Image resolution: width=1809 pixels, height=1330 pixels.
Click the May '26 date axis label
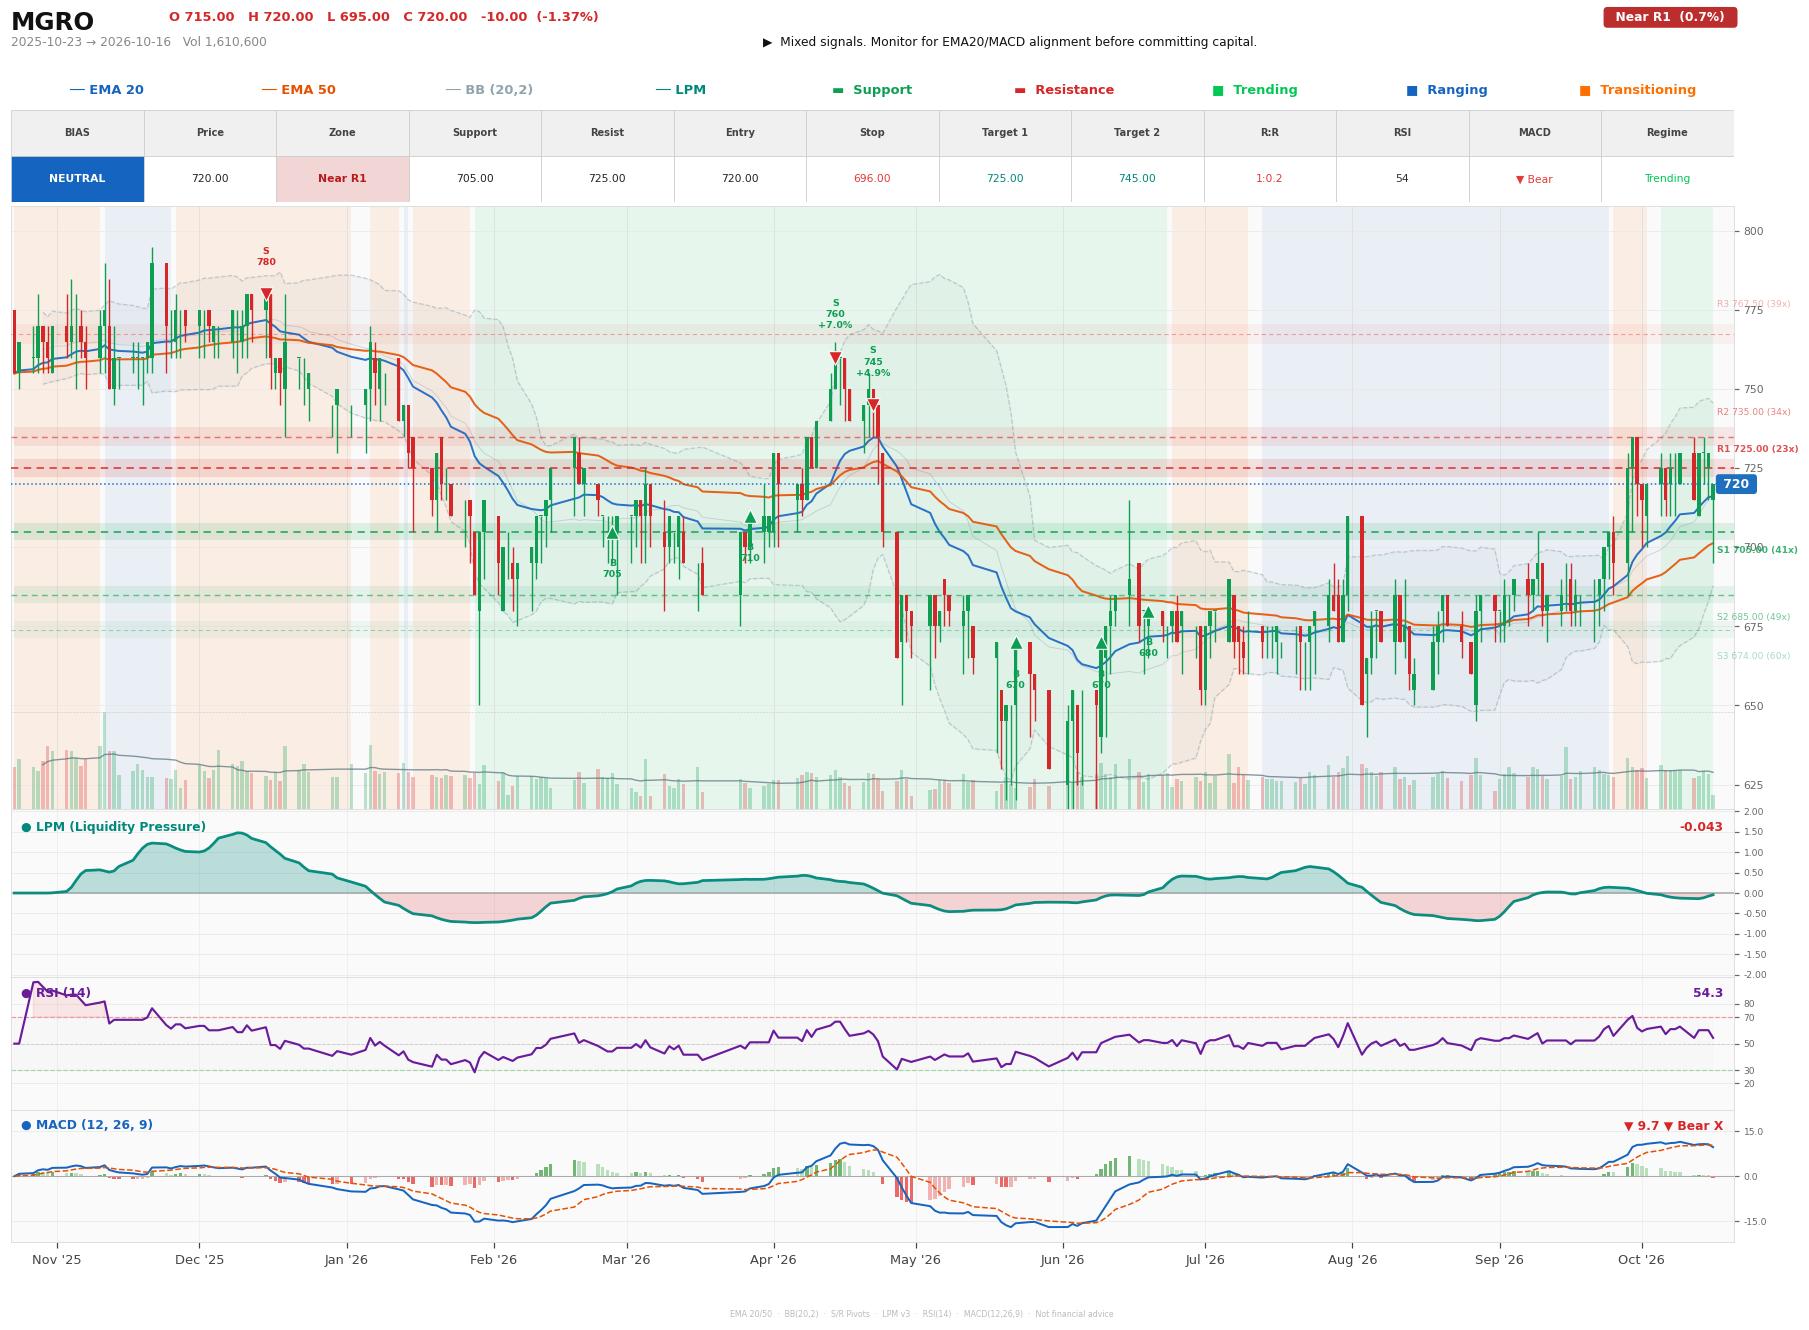coord(915,1260)
